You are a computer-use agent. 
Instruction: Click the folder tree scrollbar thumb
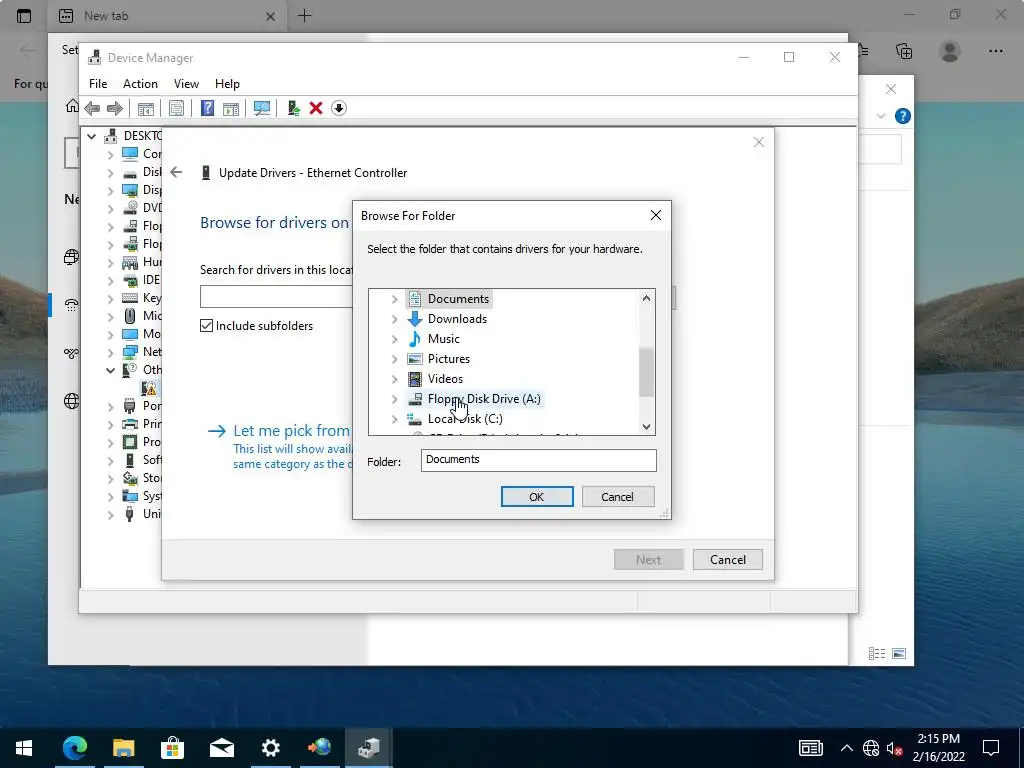pos(646,372)
